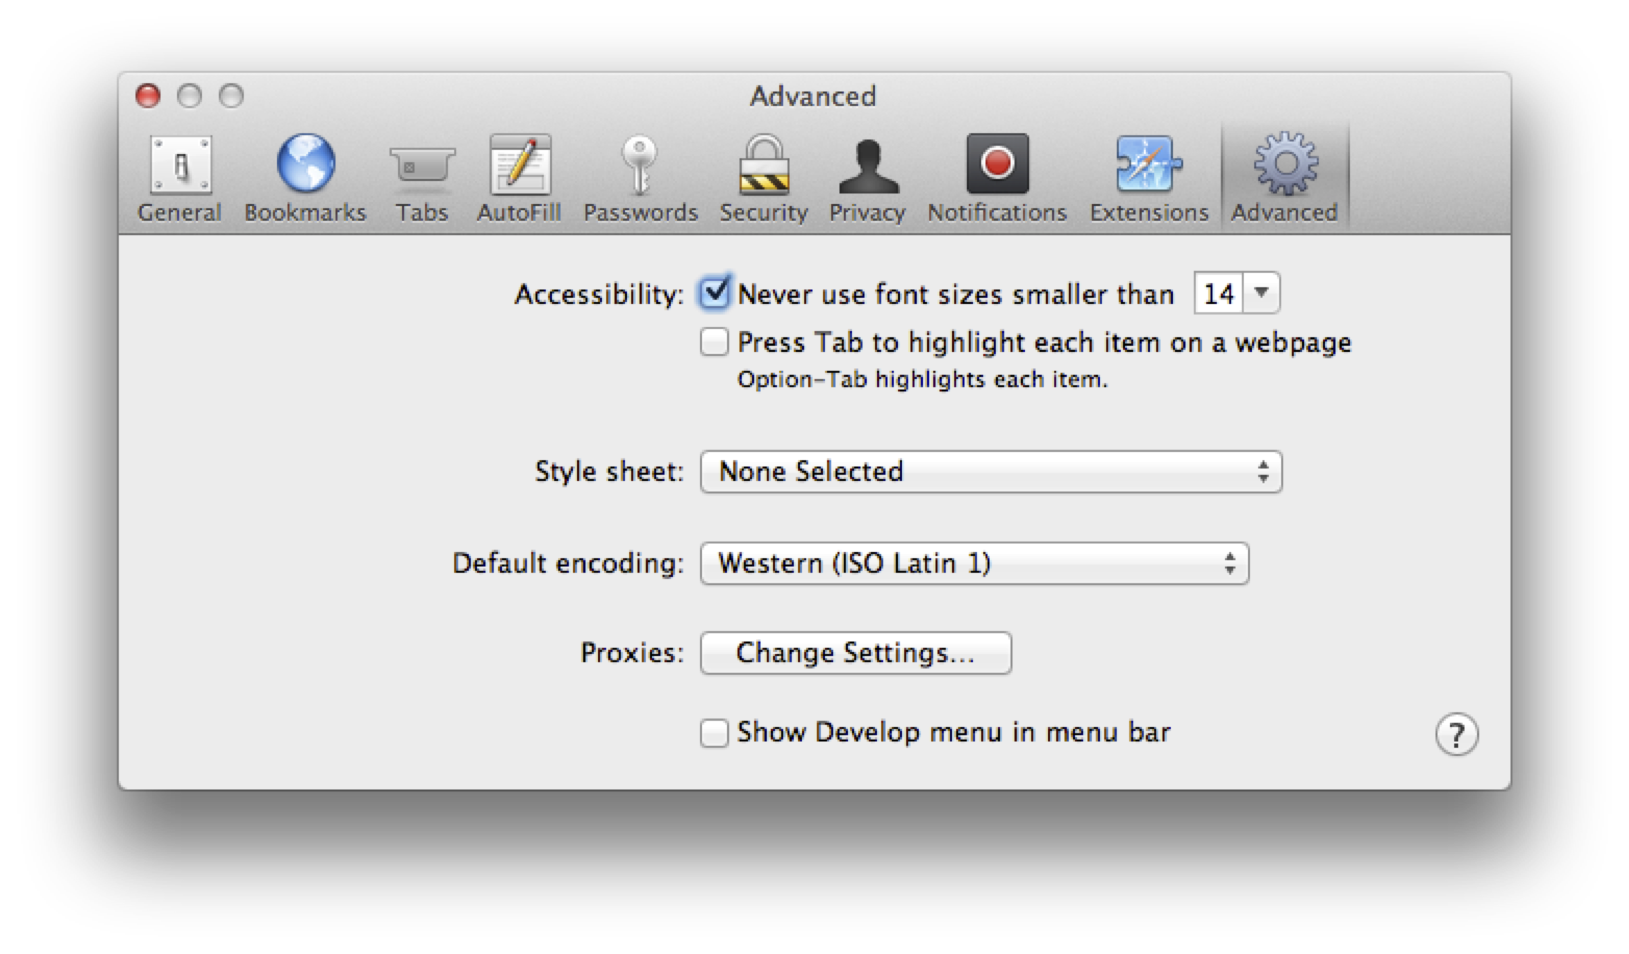
Task: Select the Advanced preferences pane
Action: [x=1284, y=179]
